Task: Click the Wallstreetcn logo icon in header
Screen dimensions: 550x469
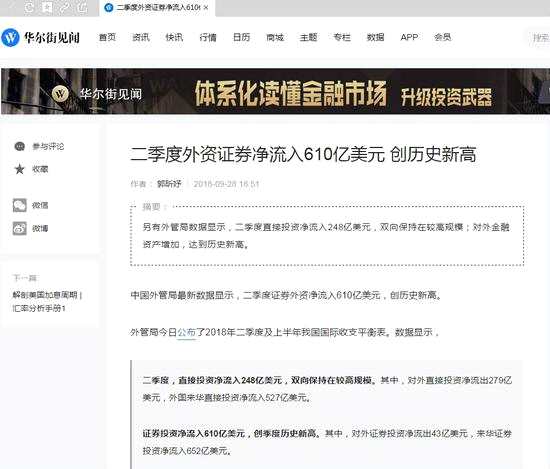Action: [10, 37]
